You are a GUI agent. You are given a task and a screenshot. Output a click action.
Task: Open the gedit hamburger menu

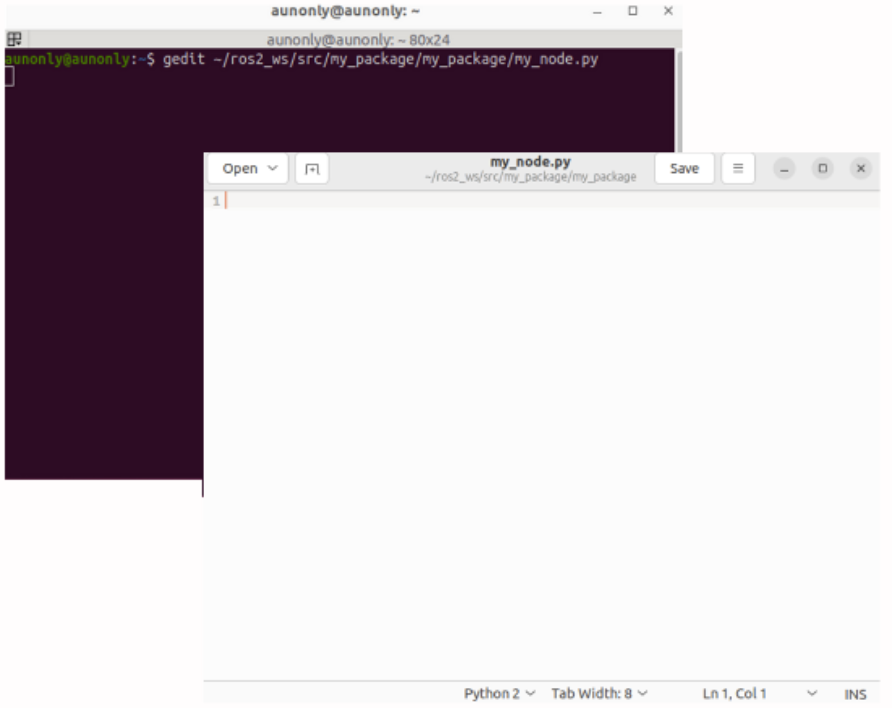(738, 169)
